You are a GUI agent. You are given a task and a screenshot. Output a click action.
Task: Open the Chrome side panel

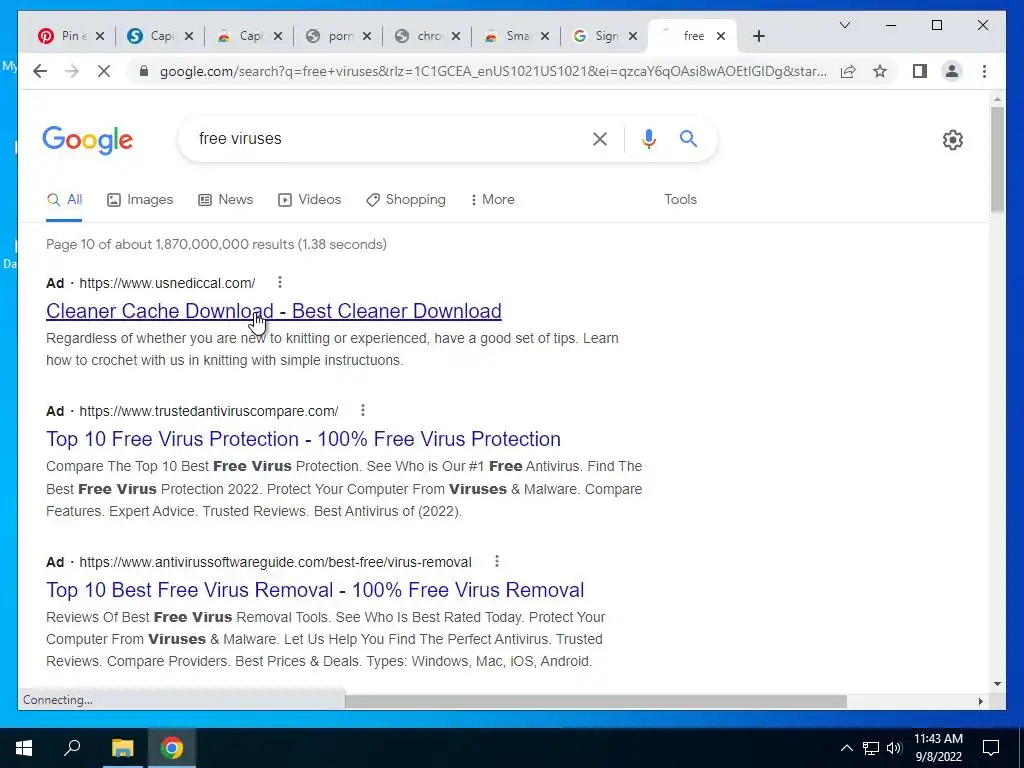tap(920, 71)
